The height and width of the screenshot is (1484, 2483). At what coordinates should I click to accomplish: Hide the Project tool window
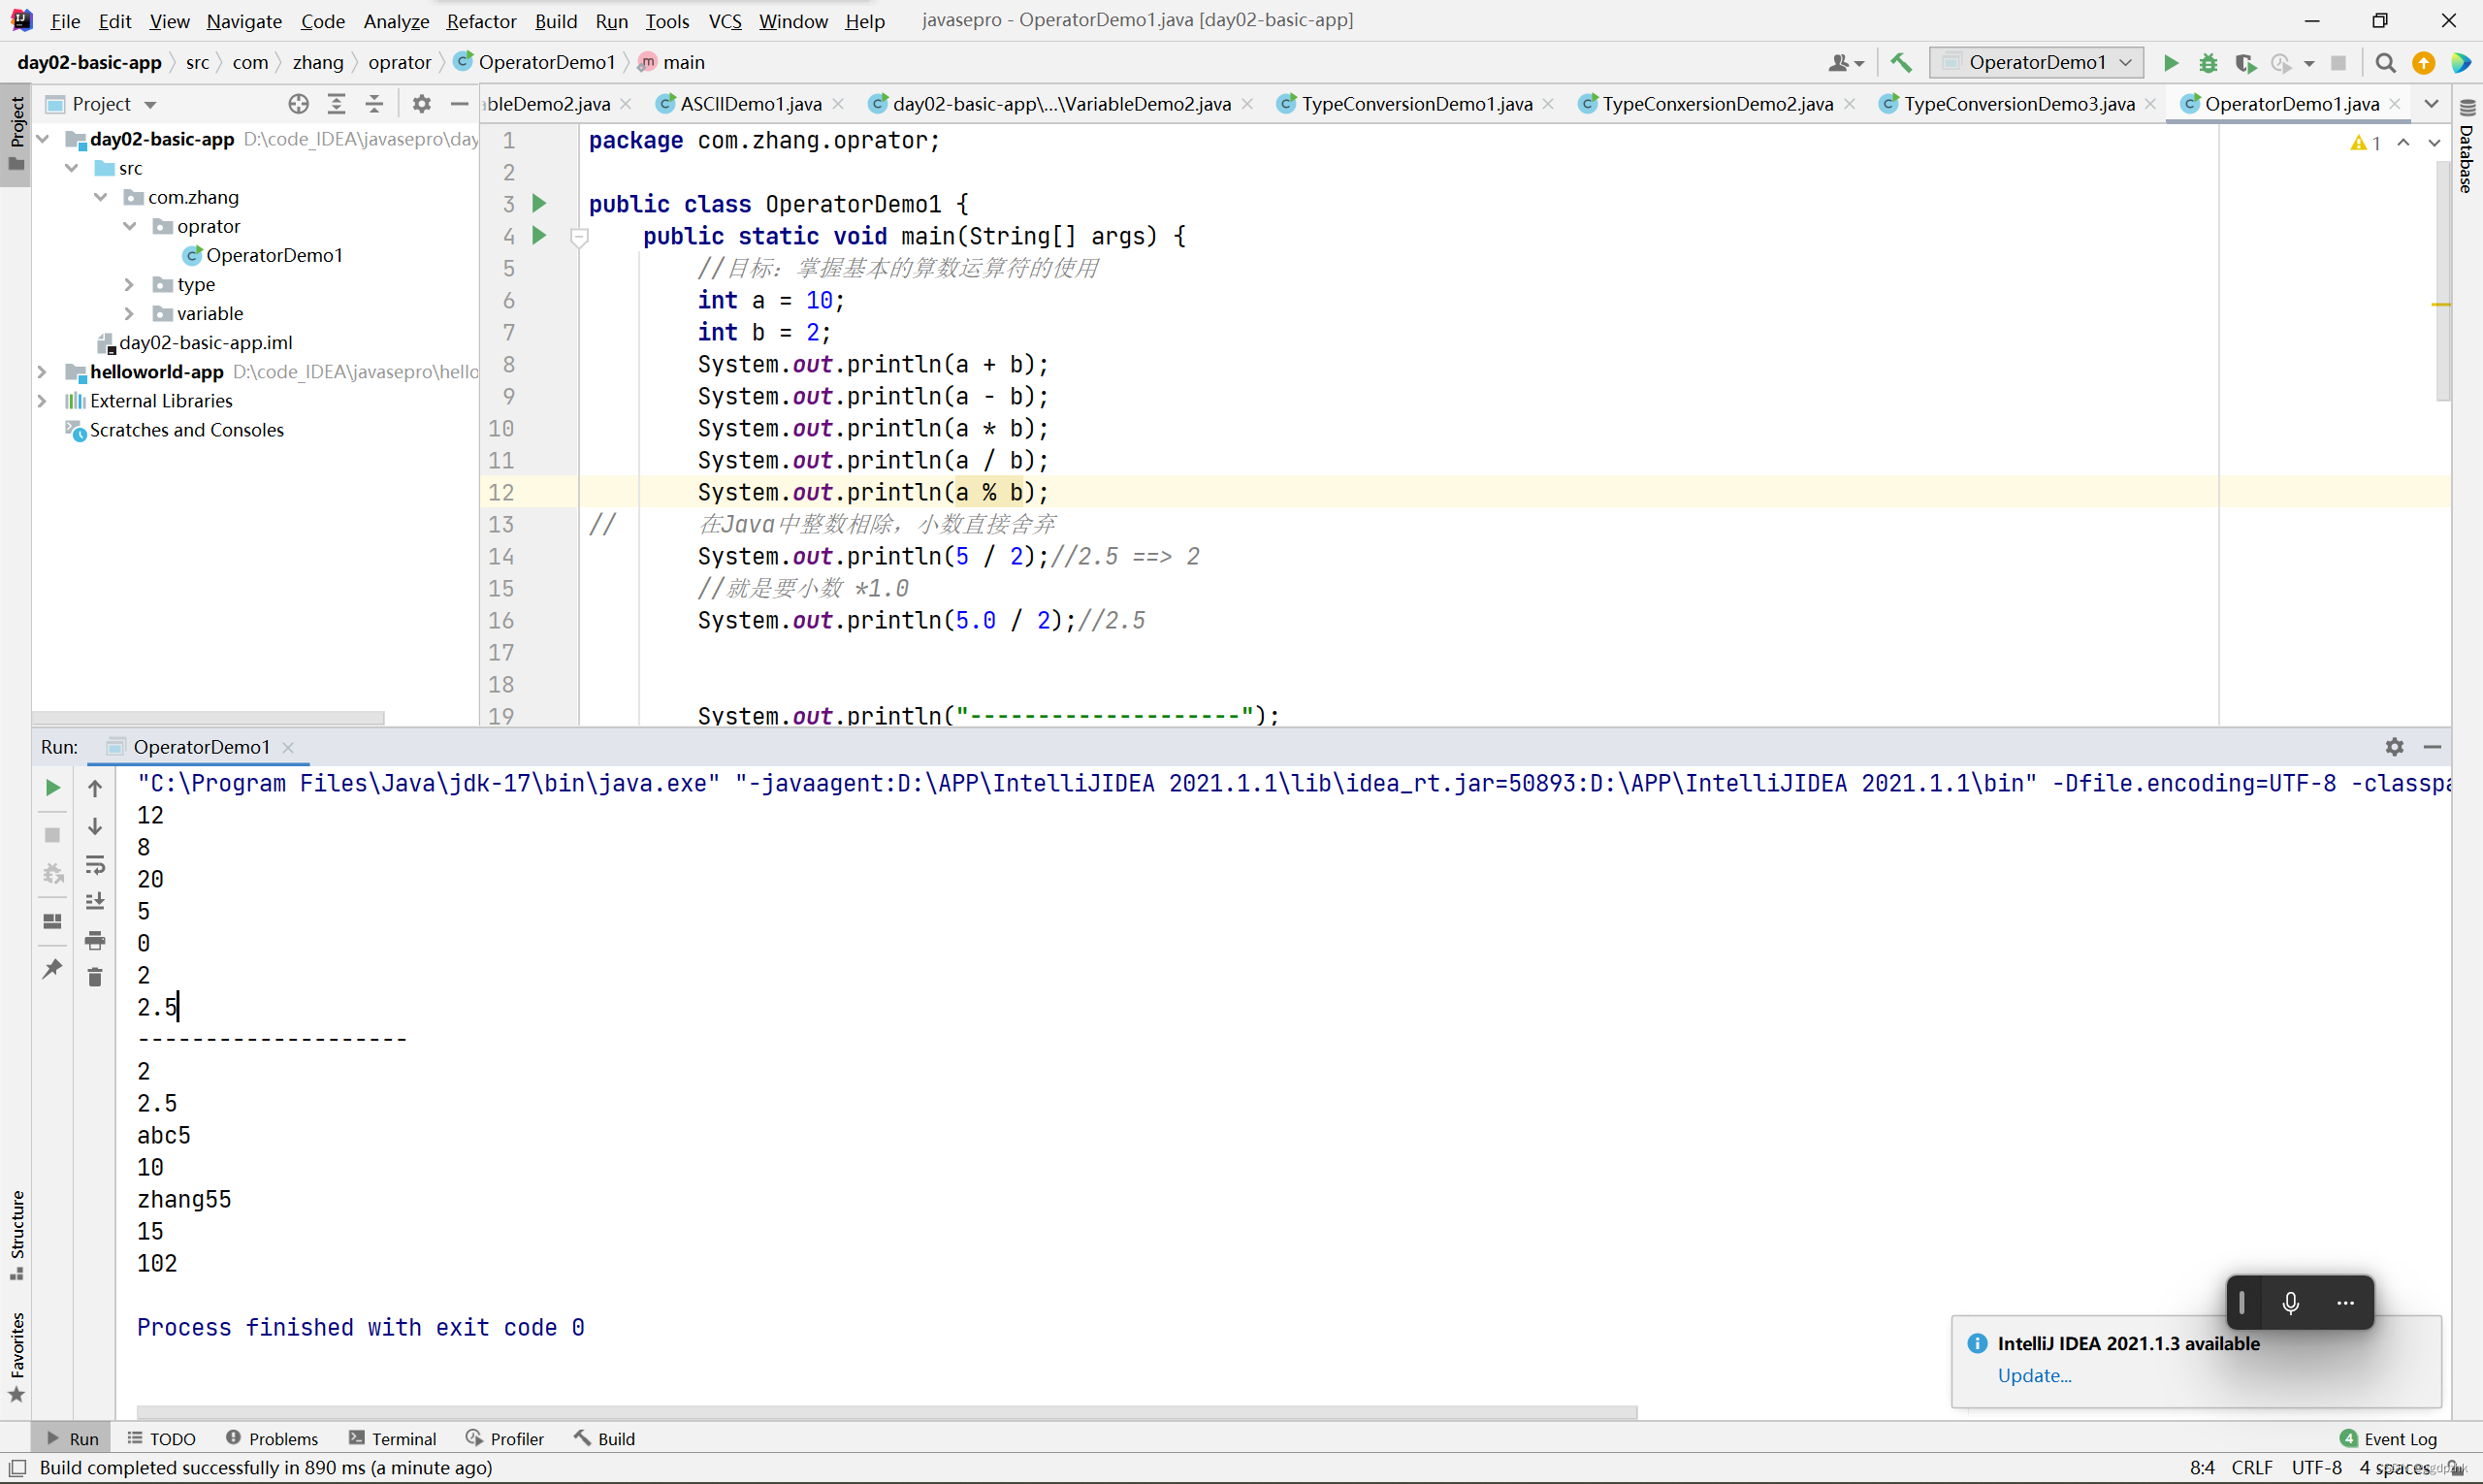459,104
